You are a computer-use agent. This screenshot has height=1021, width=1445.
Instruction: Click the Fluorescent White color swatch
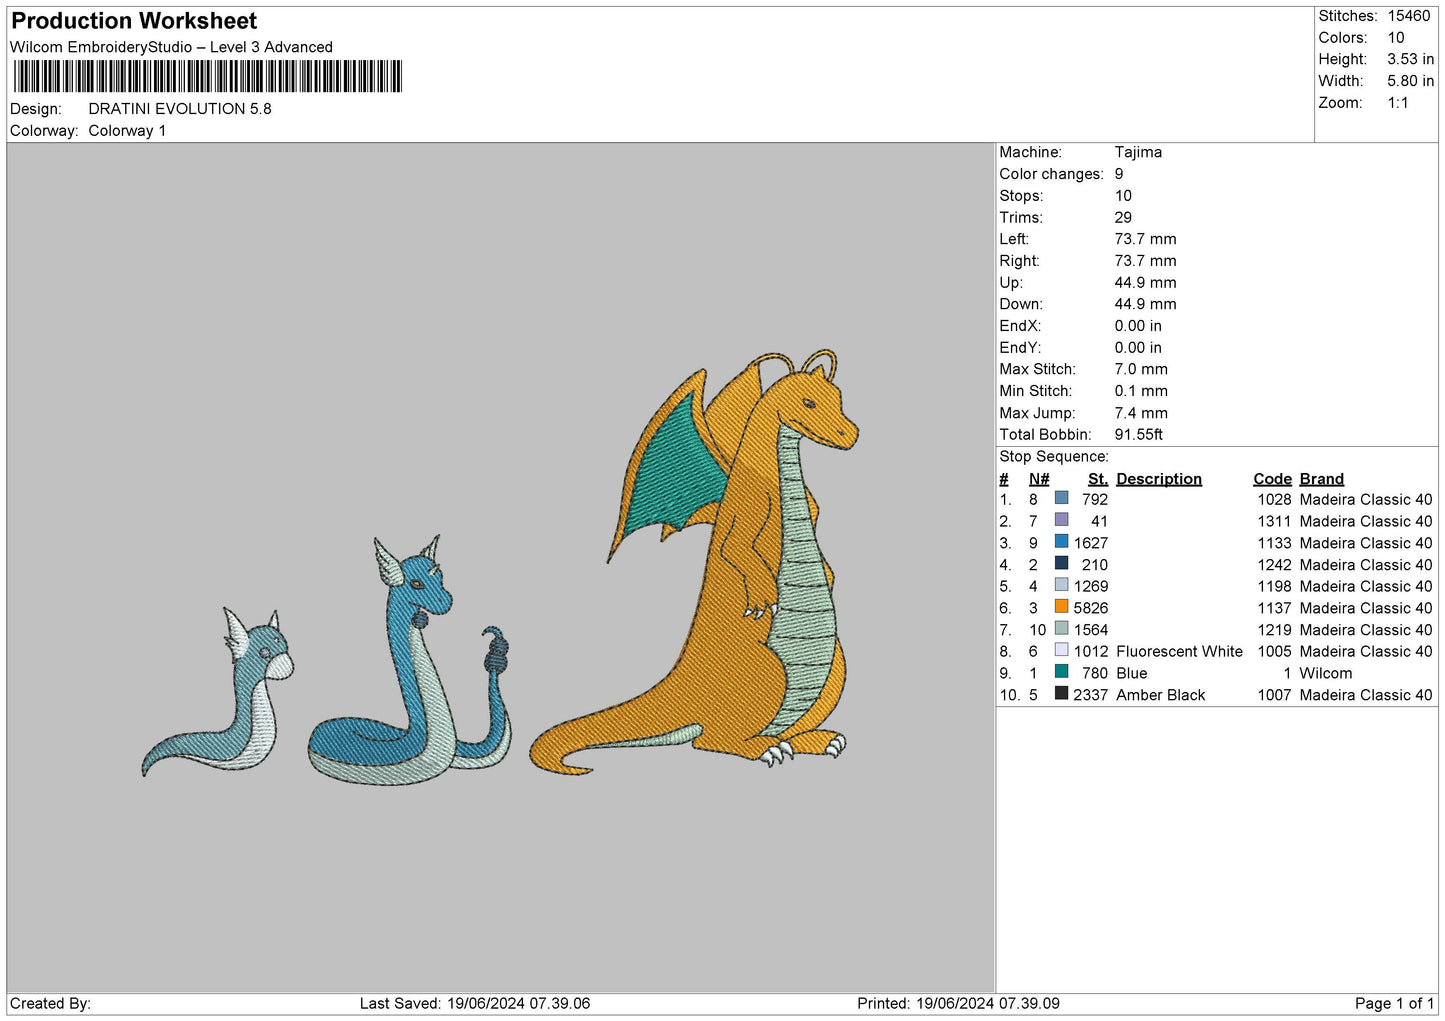pyautogui.click(x=1061, y=650)
